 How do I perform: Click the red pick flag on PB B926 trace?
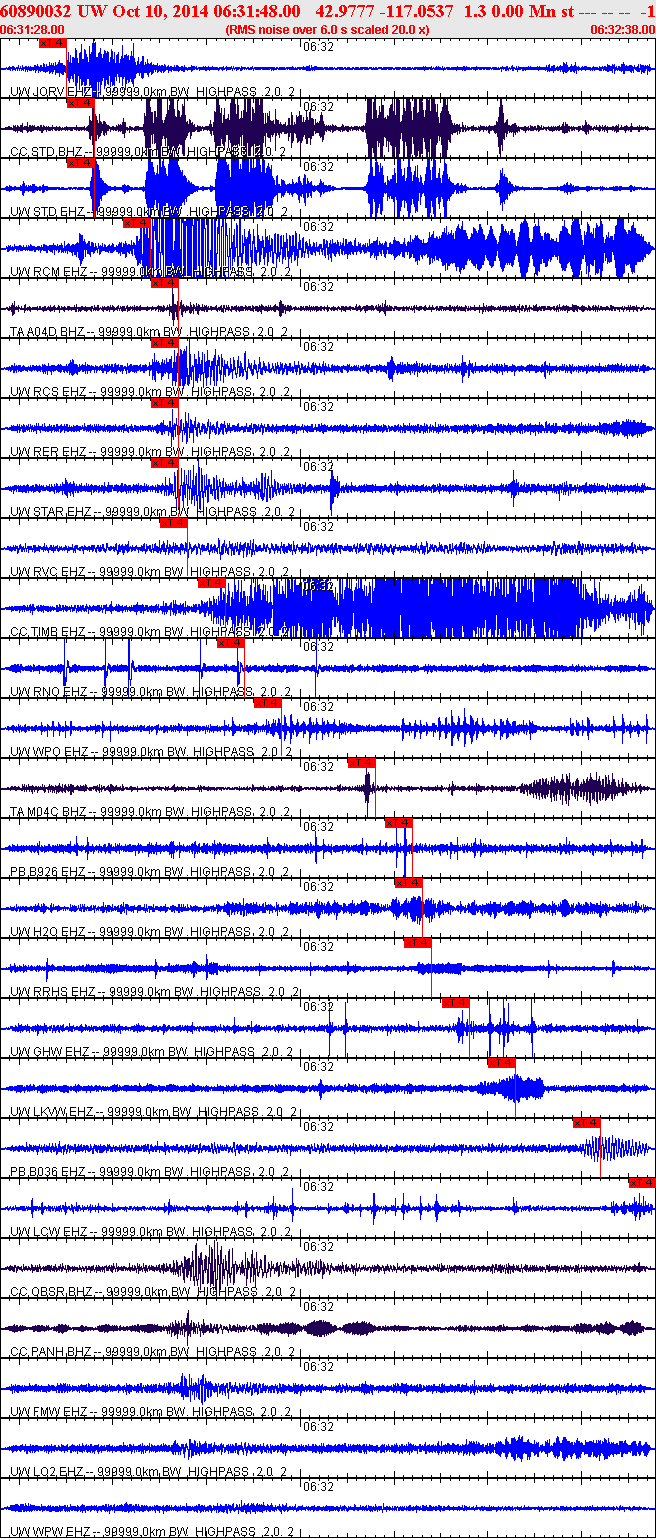point(398,823)
